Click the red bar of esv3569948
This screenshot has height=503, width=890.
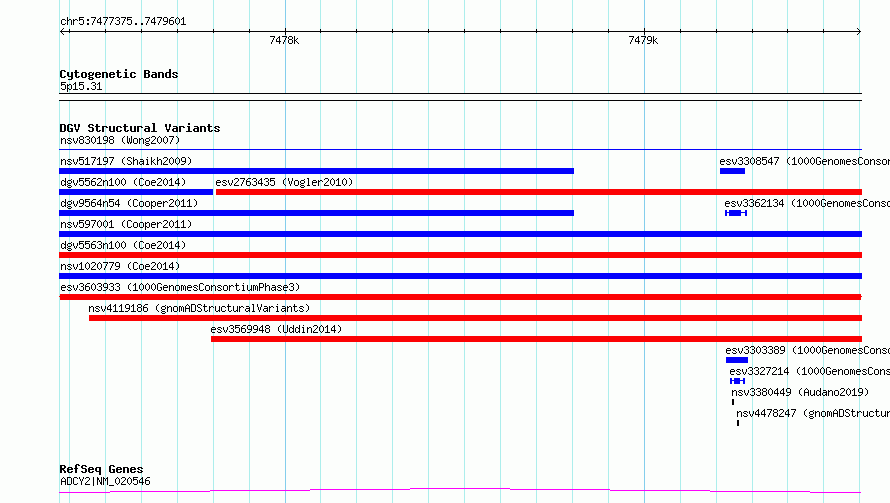point(536,339)
